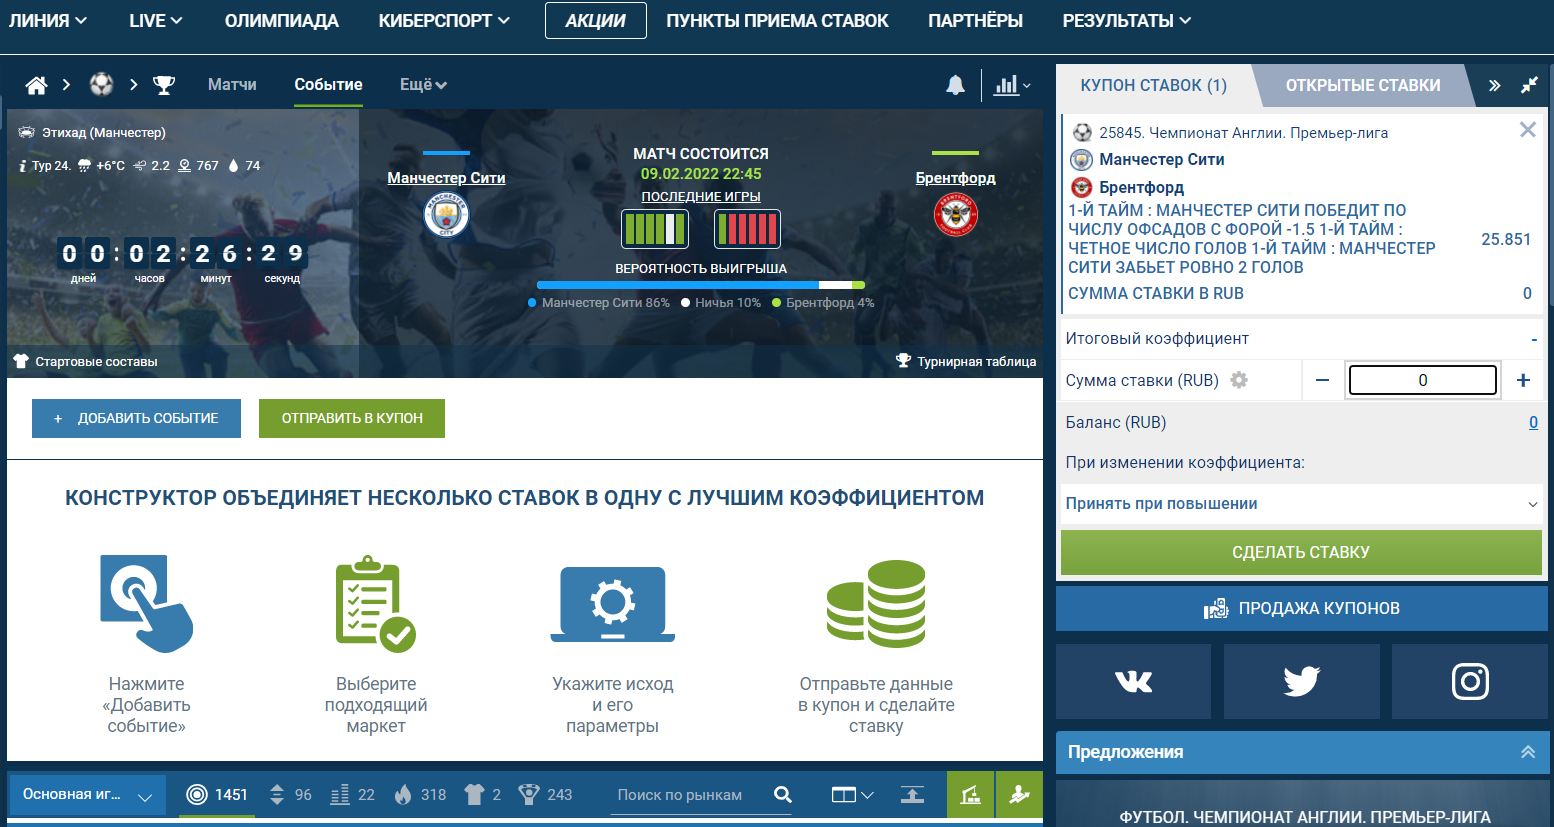Click the notification bell icon
This screenshot has height=827, width=1554.
coord(956,85)
